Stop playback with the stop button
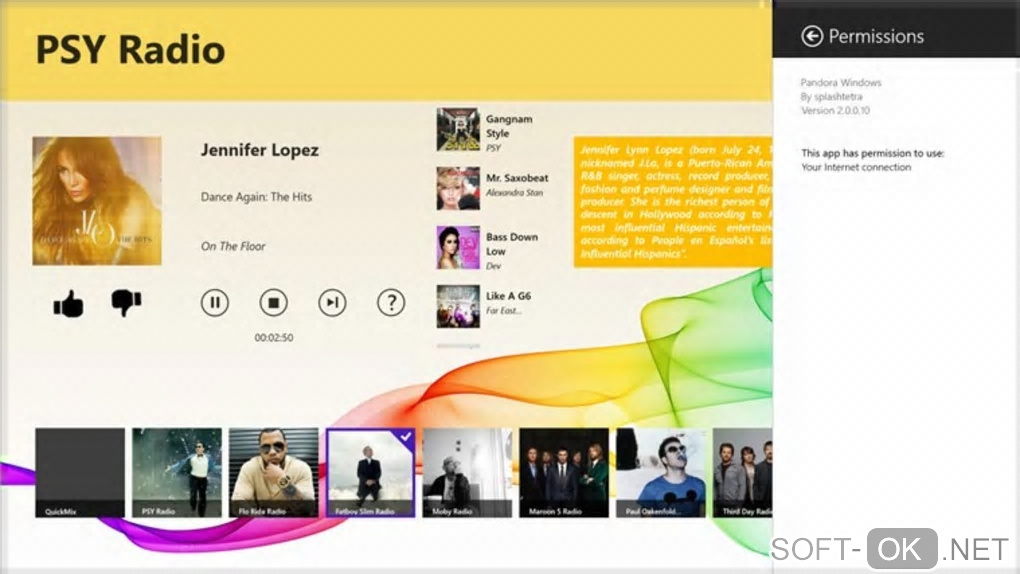The height and width of the screenshot is (574, 1020). 273,303
